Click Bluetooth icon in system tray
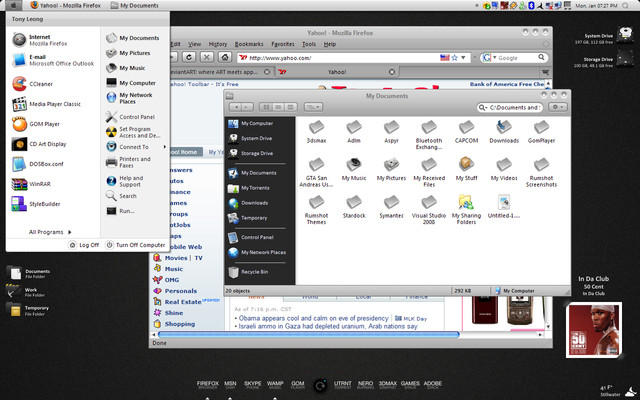Screen dimensions: 640x400 coord(531,6)
